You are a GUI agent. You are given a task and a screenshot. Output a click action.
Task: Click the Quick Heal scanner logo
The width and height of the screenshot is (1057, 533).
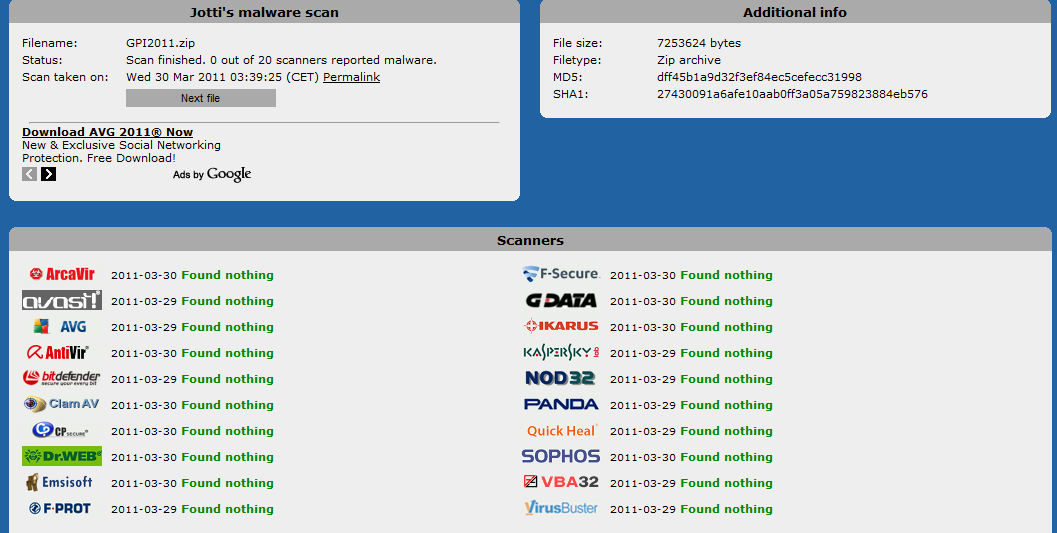coord(561,430)
